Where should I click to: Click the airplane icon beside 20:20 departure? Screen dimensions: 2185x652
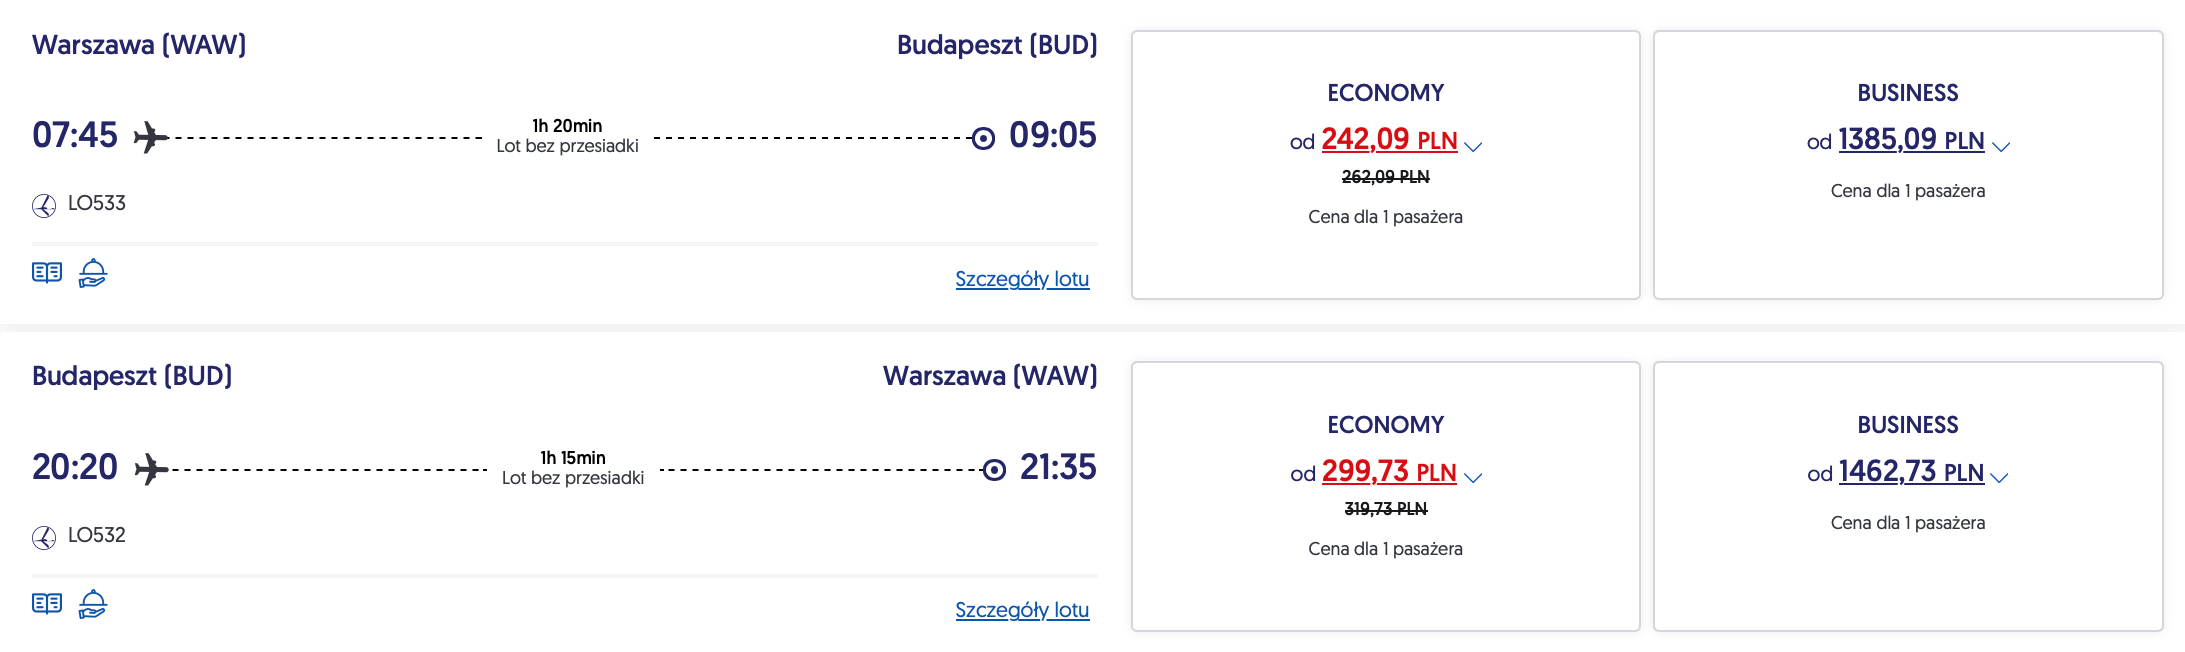tap(151, 469)
